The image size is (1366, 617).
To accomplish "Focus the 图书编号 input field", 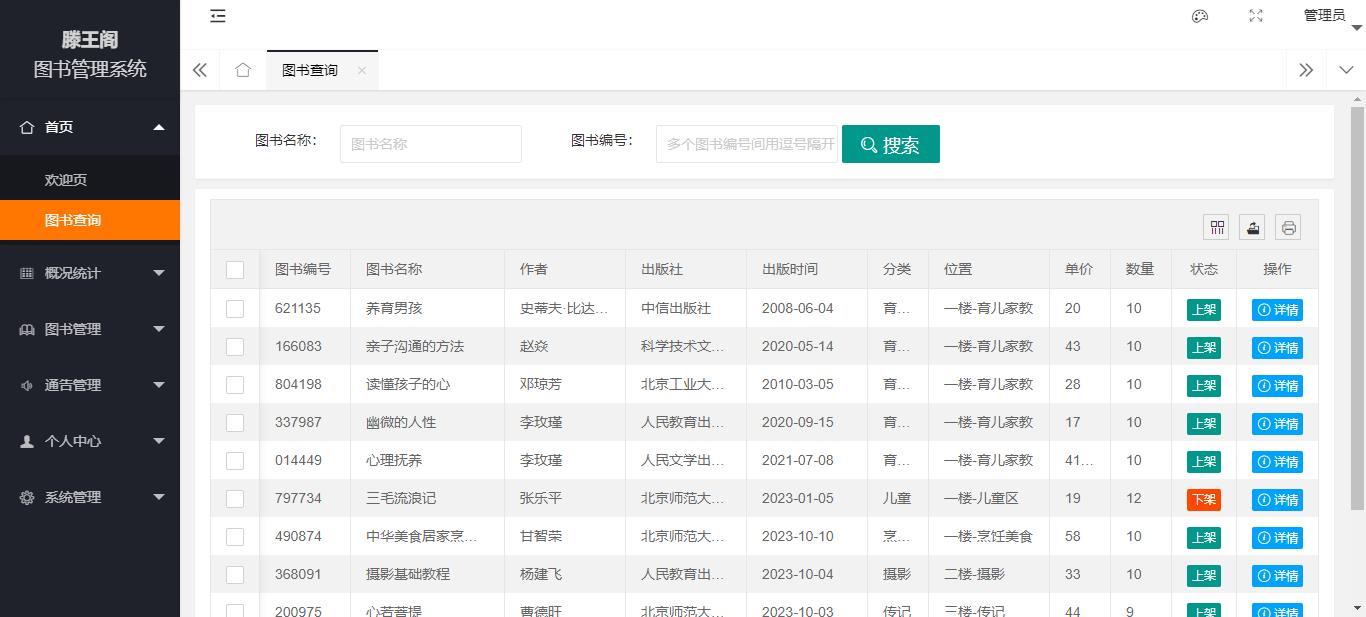I will pos(747,144).
